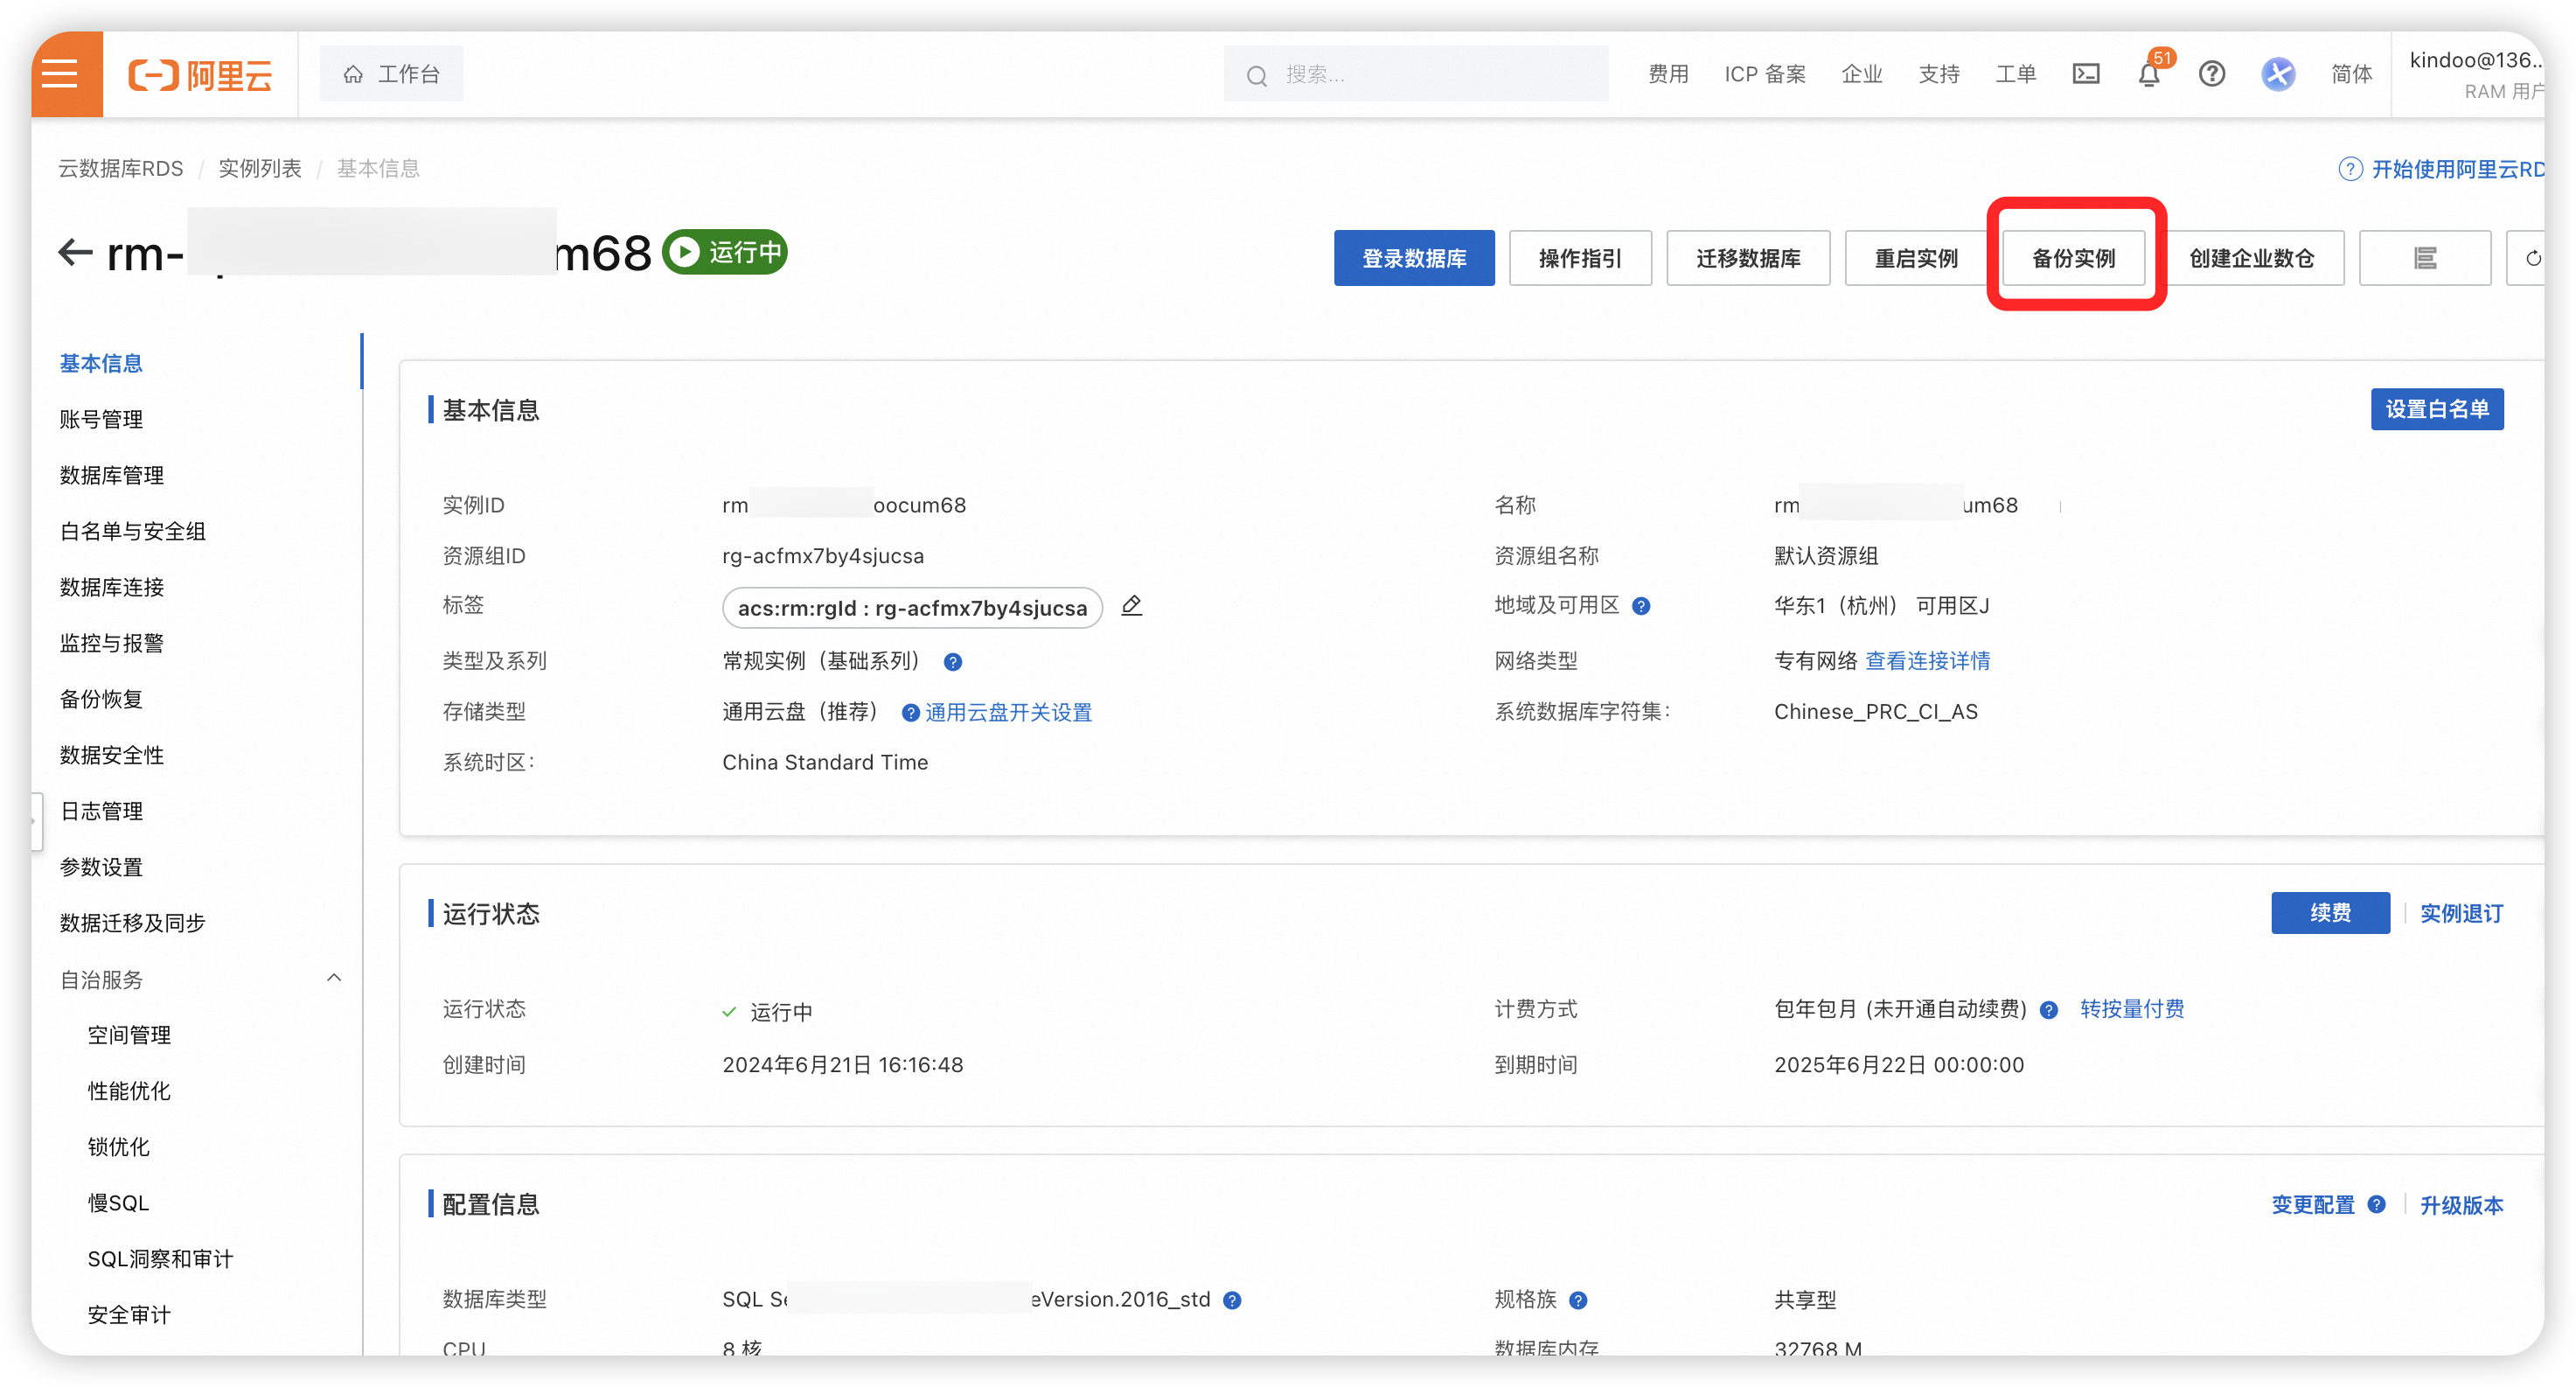2576x1387 pixels.
Task: Open the orange hamburger main menu
Action: [66, 74]
